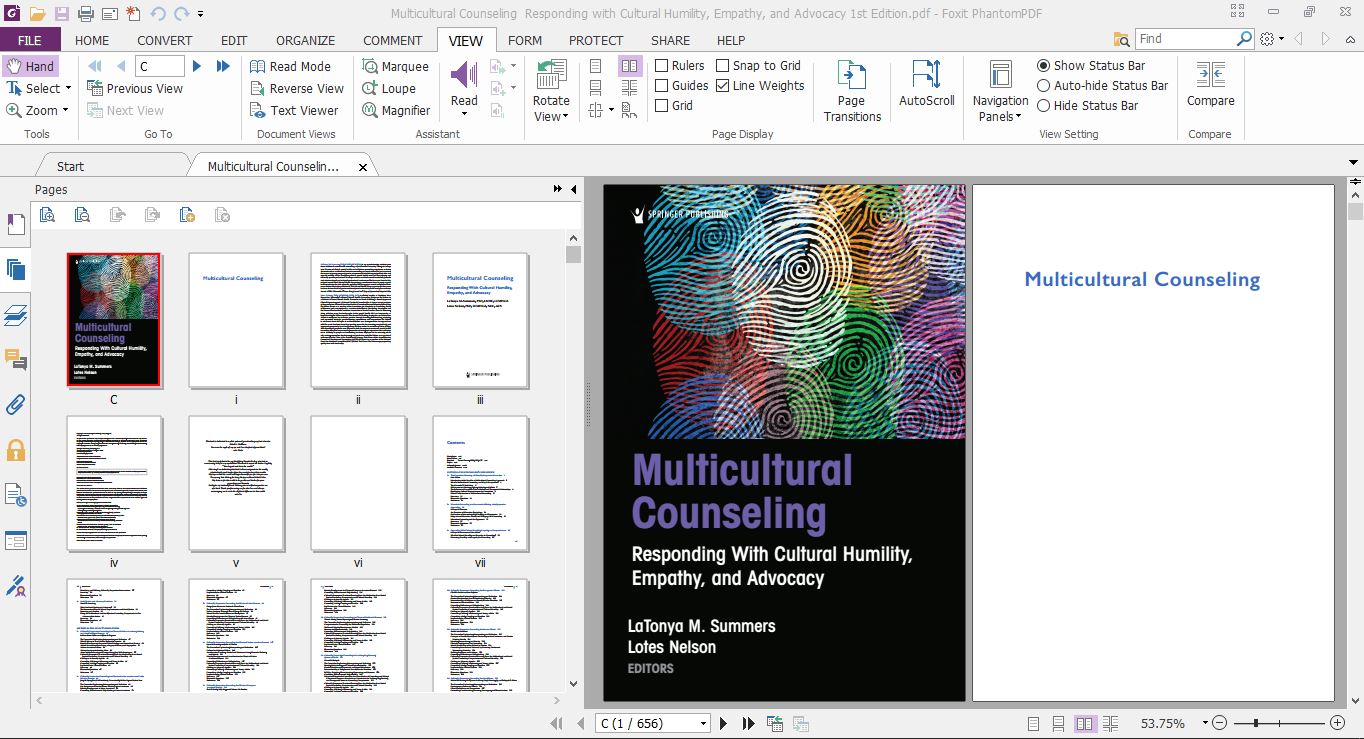The width and height of the screenshot is (1364, 739).
Task: Open Page Transitions settings
Action: point(852,90)
